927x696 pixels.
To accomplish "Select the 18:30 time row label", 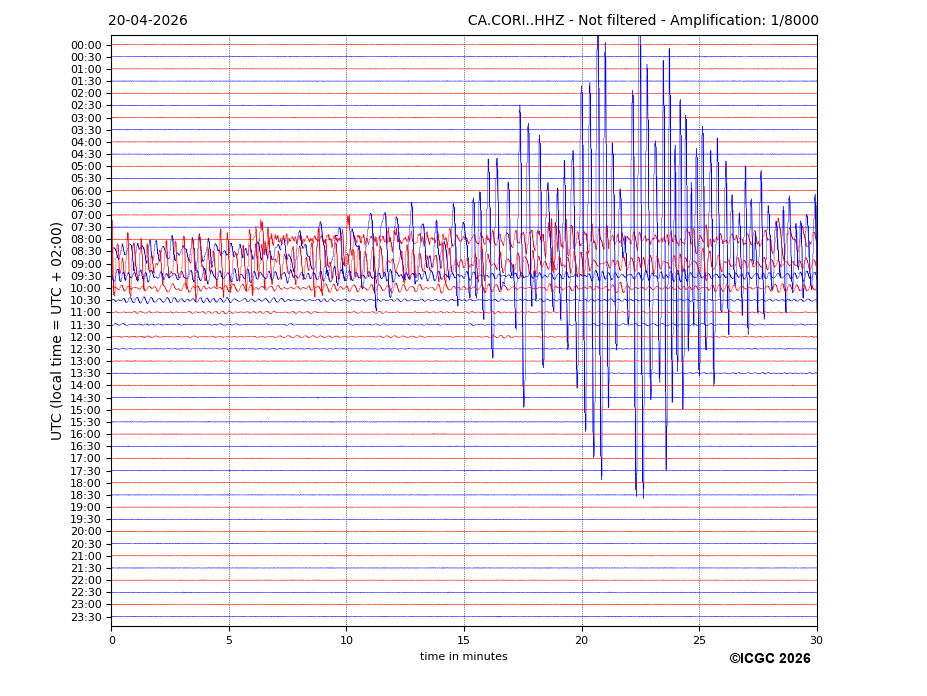I will click(x=86, y=495).
